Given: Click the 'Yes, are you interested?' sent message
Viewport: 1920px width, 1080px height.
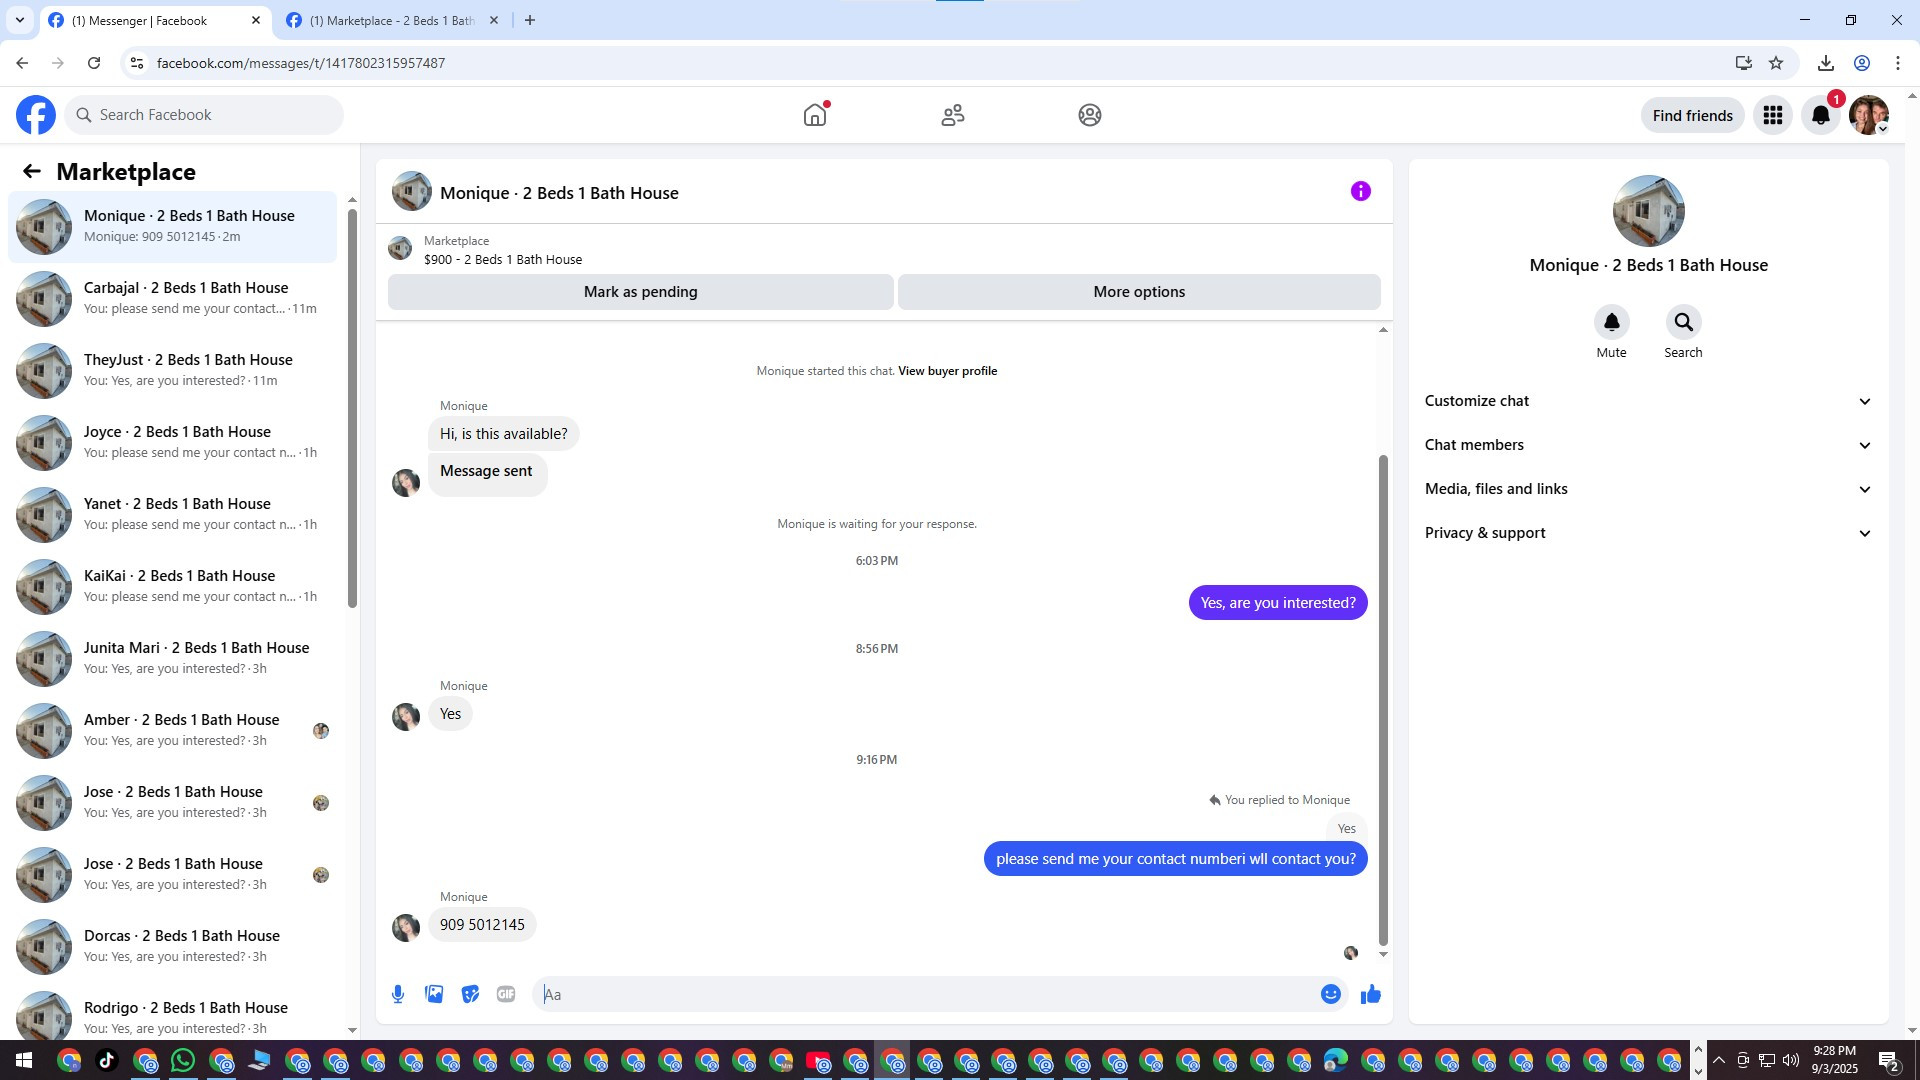Looking at the screenshot, I should [1278, 603].
